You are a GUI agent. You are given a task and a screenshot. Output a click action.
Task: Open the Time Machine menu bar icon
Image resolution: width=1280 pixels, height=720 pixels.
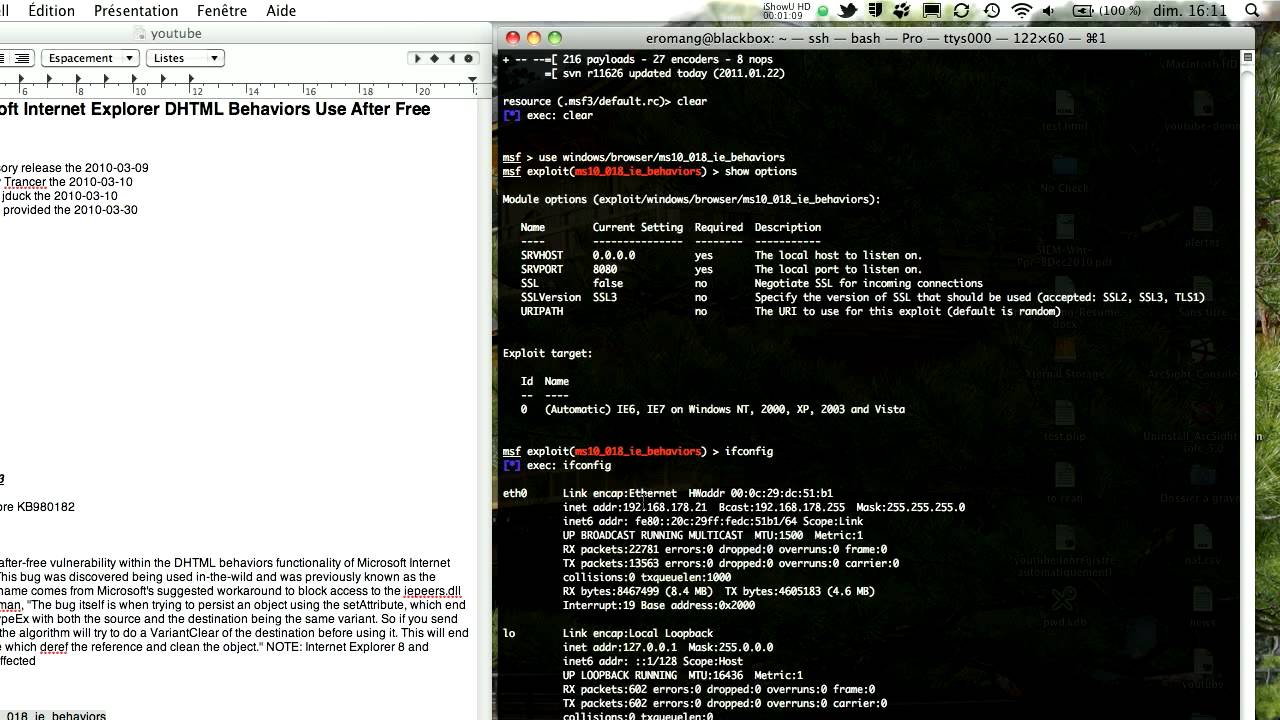(x=990, y=10)
